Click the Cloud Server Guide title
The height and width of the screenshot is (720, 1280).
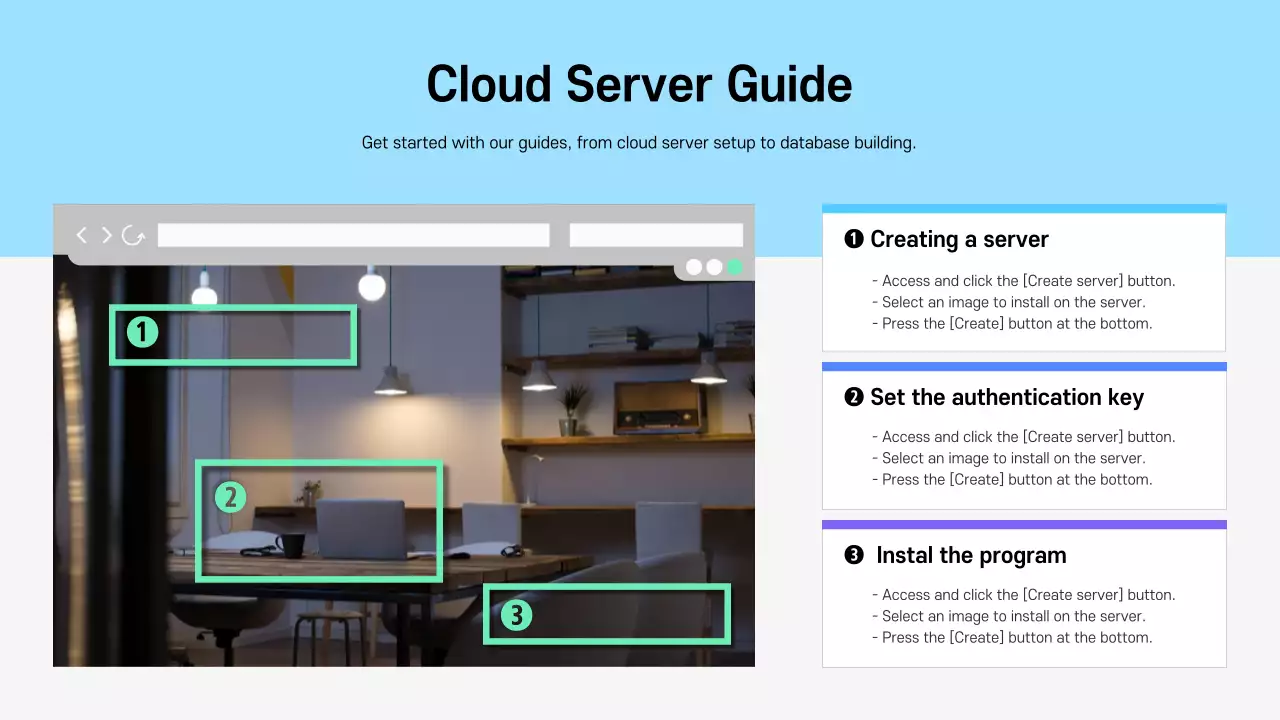click(639, 84)
